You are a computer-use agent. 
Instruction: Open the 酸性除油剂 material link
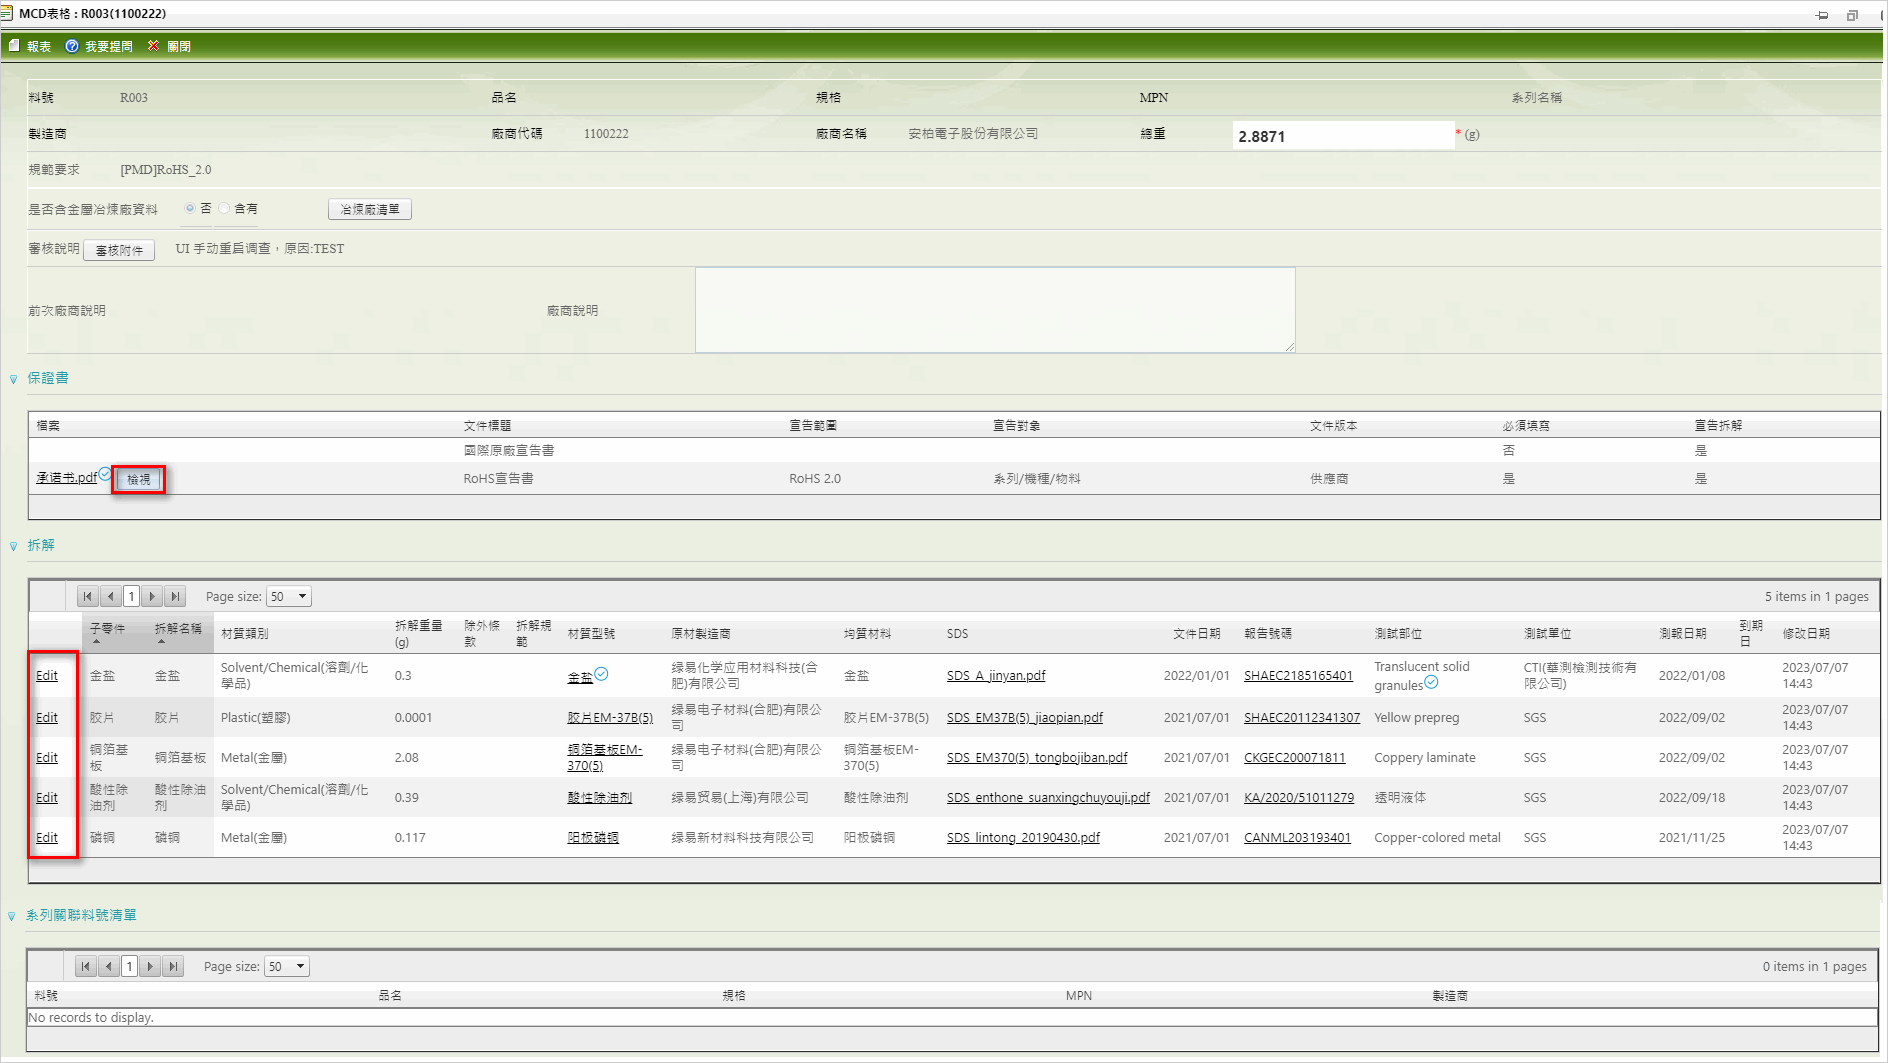599,798
